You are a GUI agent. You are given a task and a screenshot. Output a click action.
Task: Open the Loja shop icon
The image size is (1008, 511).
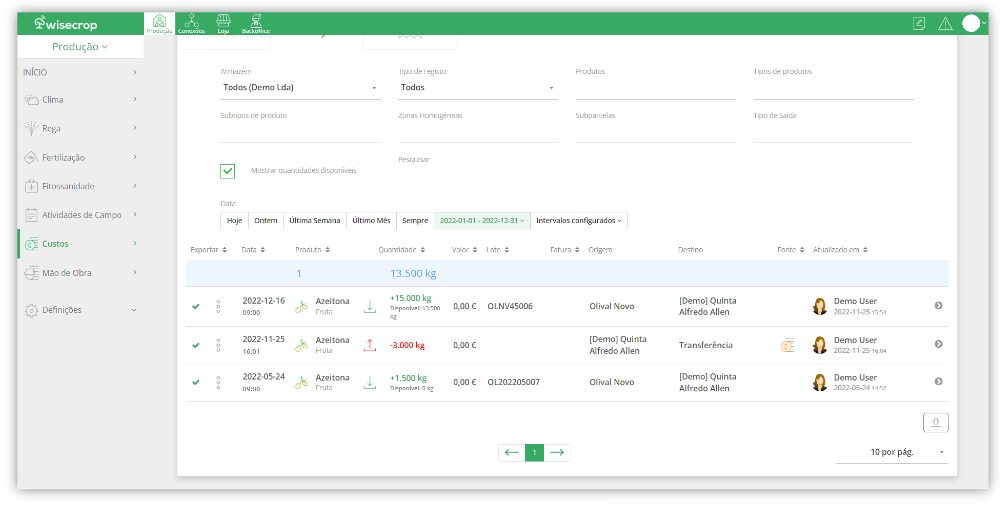[x=223, y=23]
